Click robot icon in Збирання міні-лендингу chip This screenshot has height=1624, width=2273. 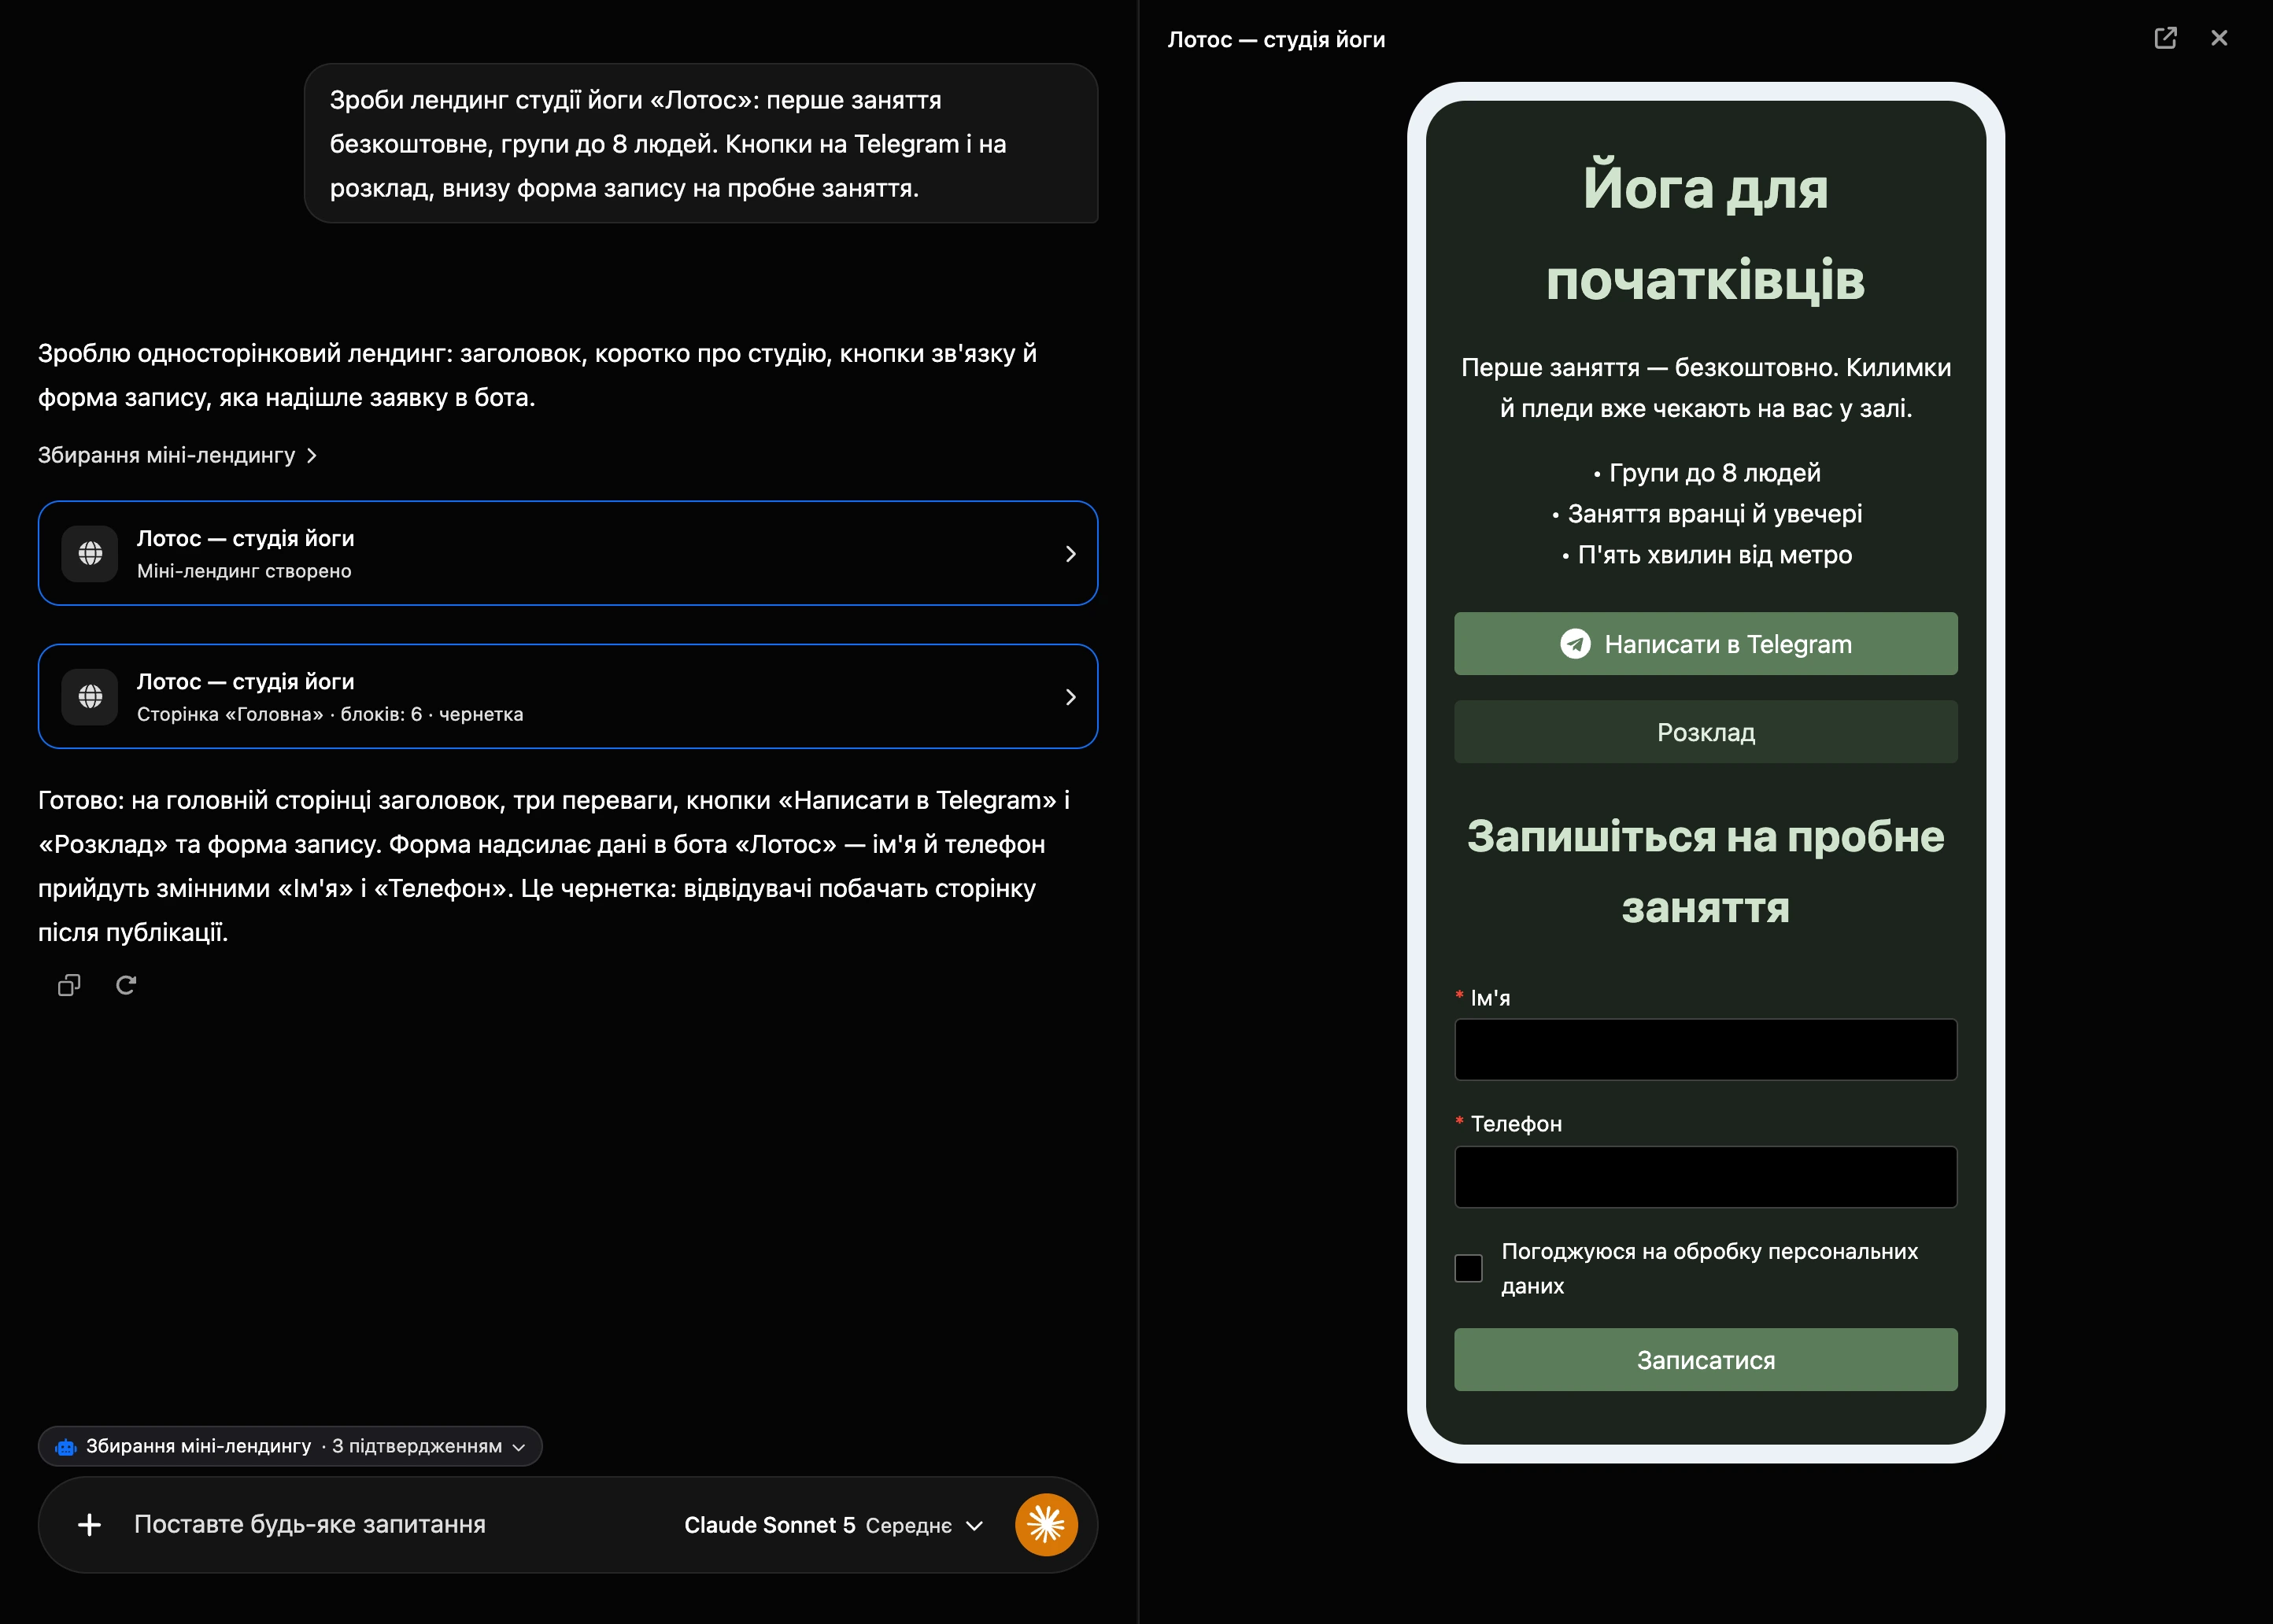[66, 1447]
